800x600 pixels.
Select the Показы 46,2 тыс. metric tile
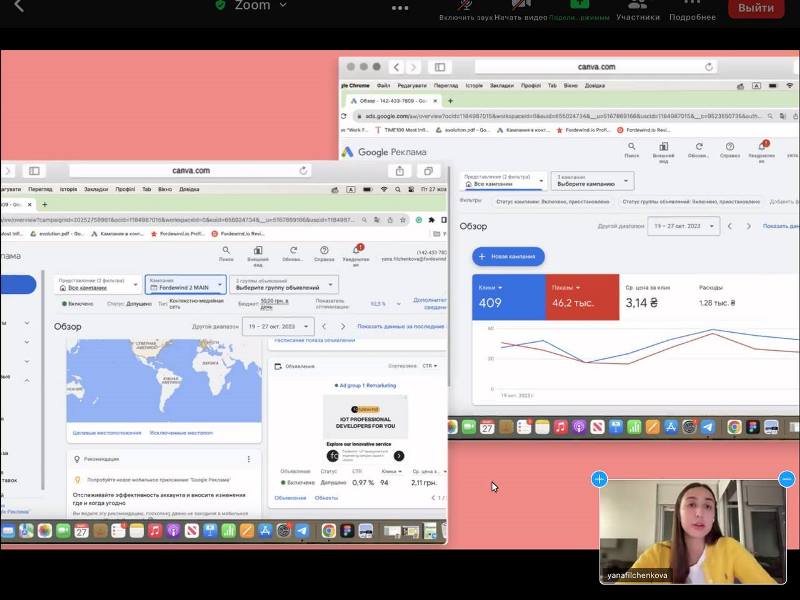(x=582, y=297)
